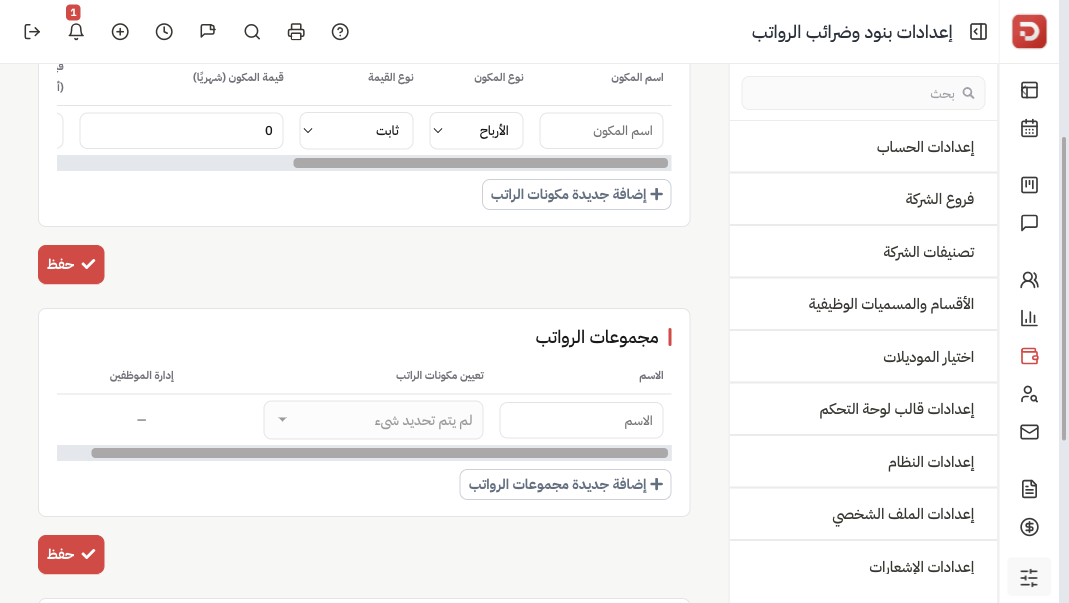Open the clock history icon

[x=164, y=32]
